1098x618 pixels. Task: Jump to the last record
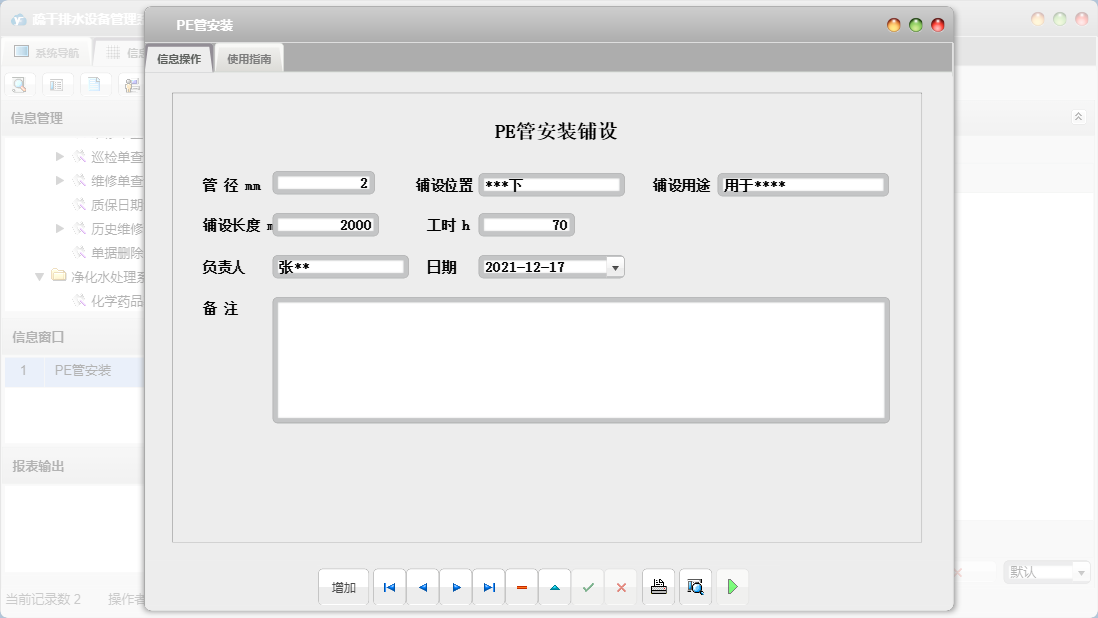(x=488, y=587)
